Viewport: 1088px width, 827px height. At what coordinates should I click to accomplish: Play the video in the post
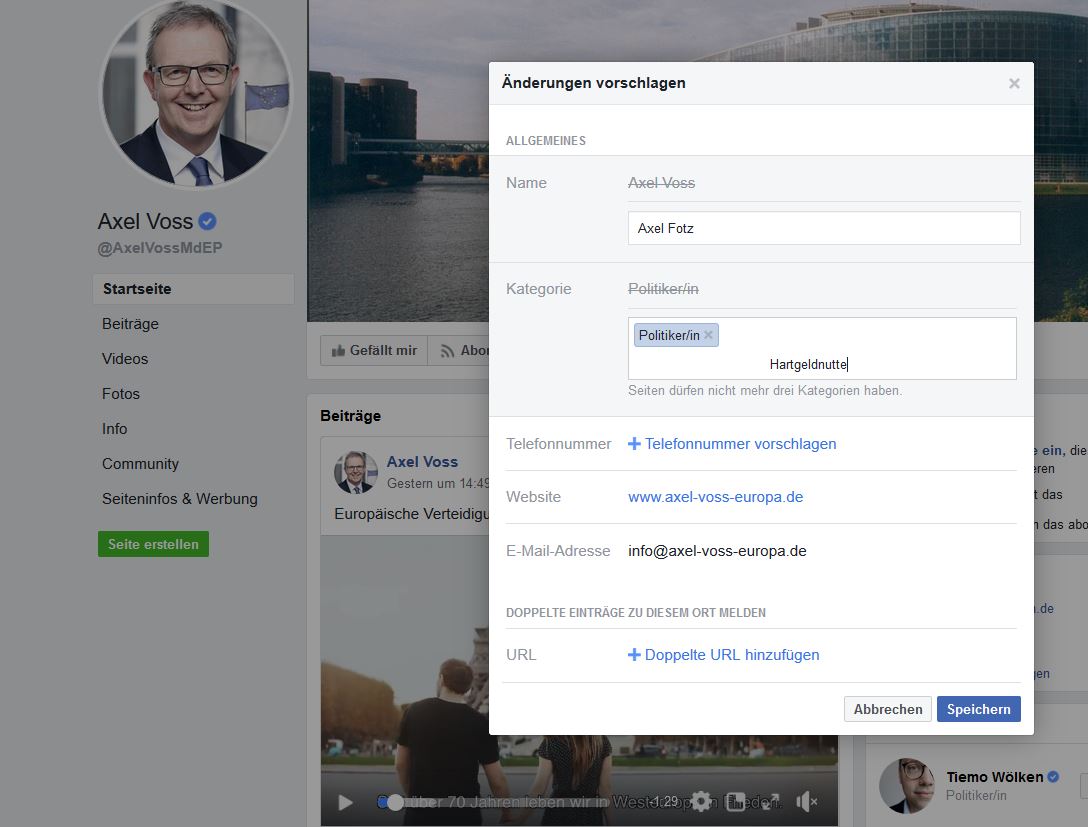[345, 803]
